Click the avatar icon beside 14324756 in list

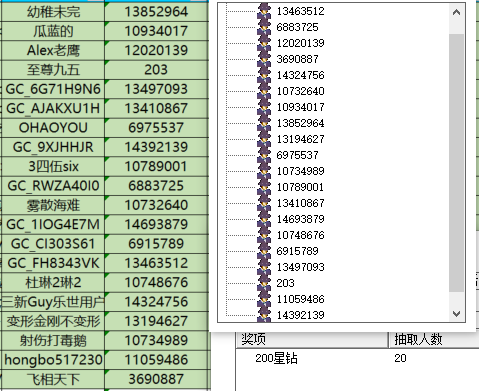pyautogui.click(x=264, y=75)
